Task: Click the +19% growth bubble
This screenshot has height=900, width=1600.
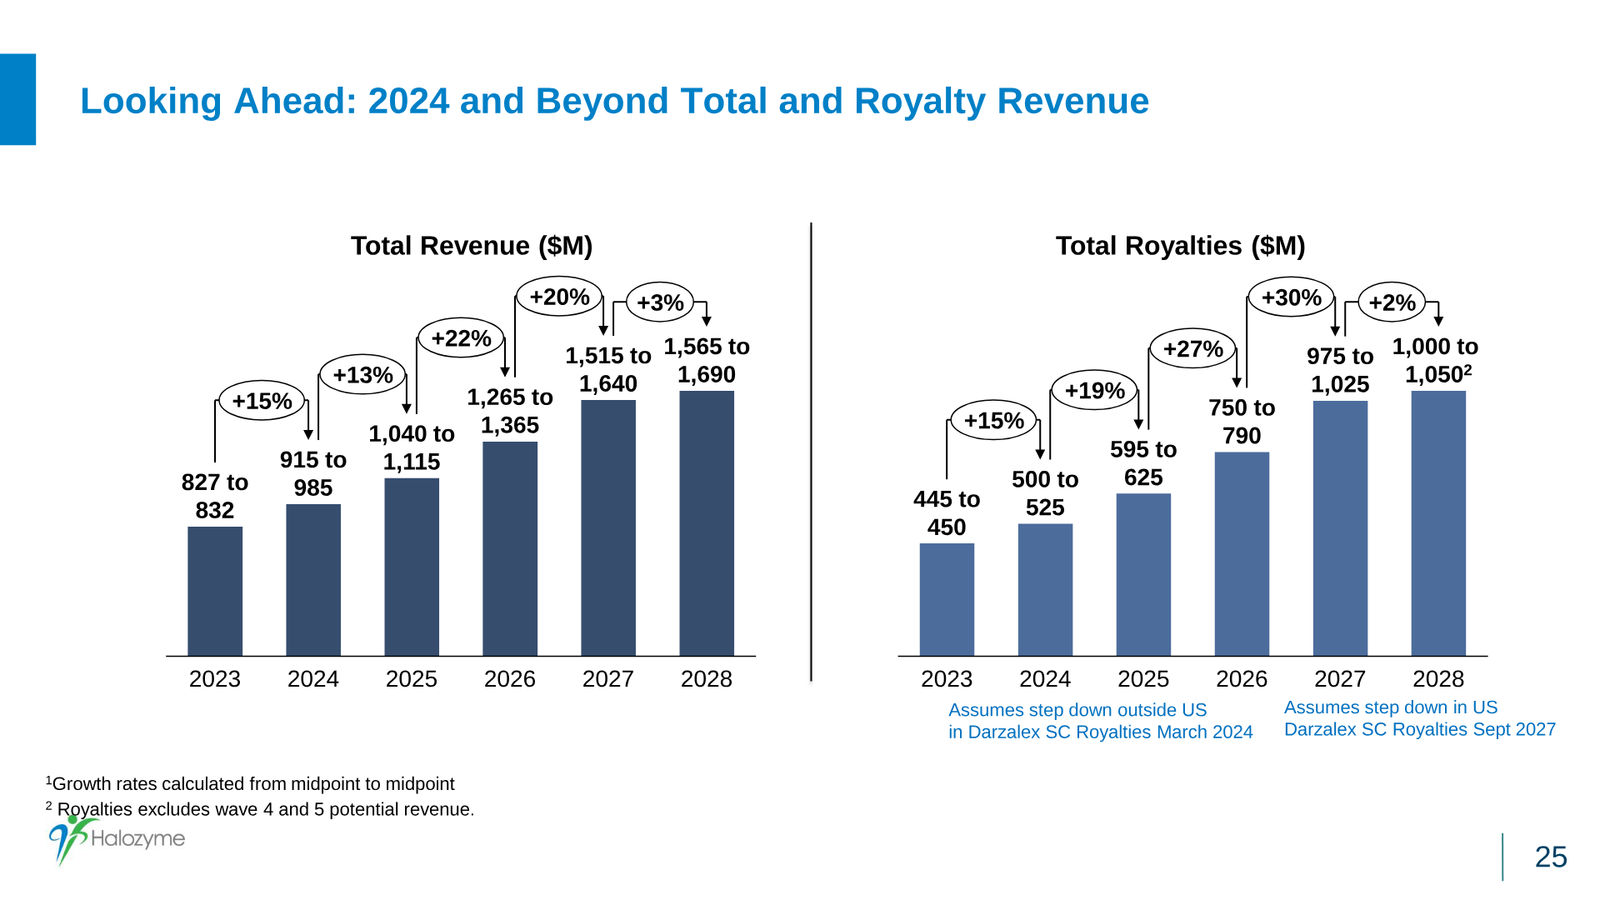Action: click(x=1095, y=390)
